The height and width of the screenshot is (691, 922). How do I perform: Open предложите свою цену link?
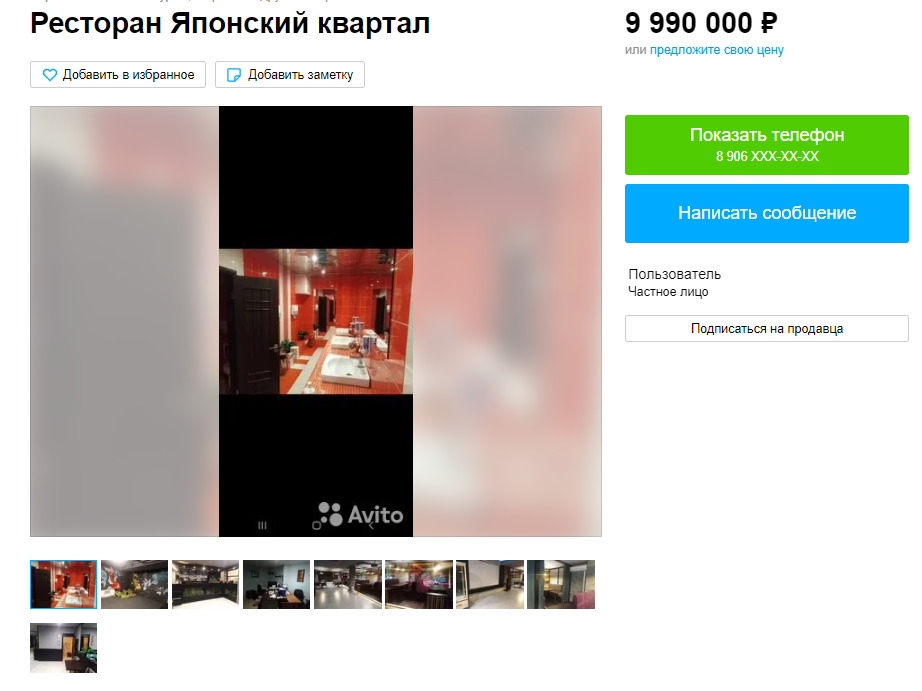[717, 50]
